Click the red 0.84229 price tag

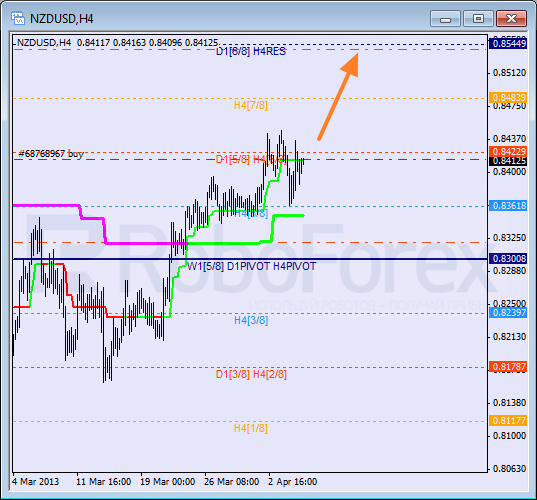point(508,151)
